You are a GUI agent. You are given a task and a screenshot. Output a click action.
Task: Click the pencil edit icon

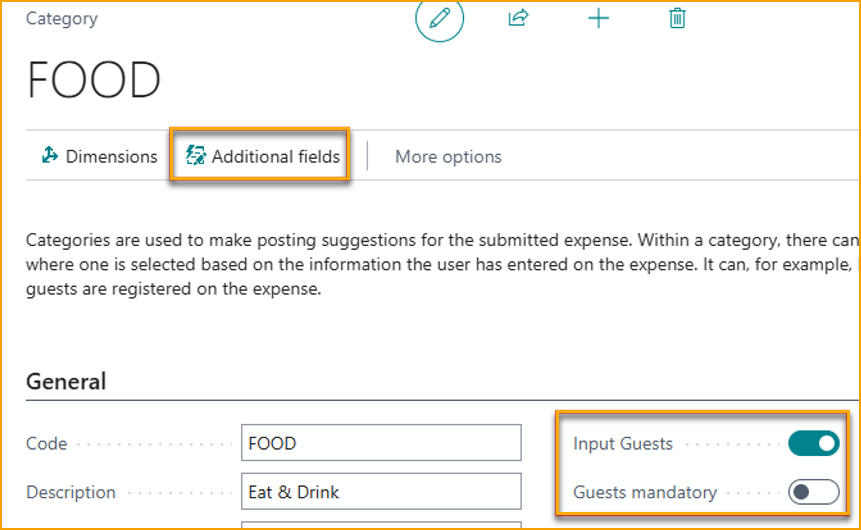(x=440, y=19)
